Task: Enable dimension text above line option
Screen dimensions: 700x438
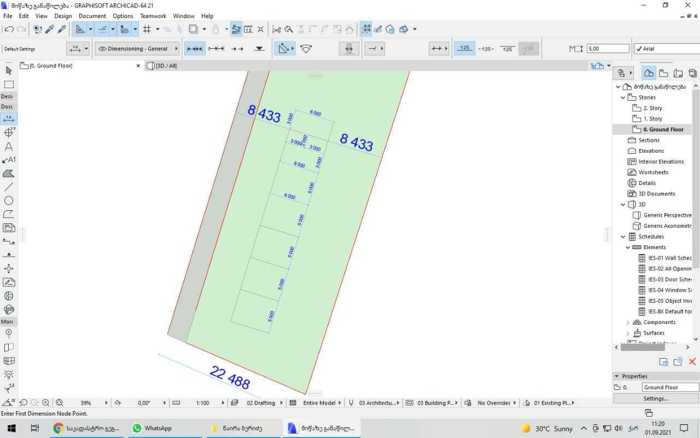Action: point(464,48)
